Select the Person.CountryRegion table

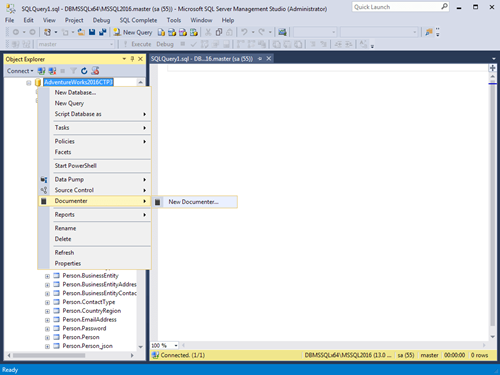tap(92, 311)
